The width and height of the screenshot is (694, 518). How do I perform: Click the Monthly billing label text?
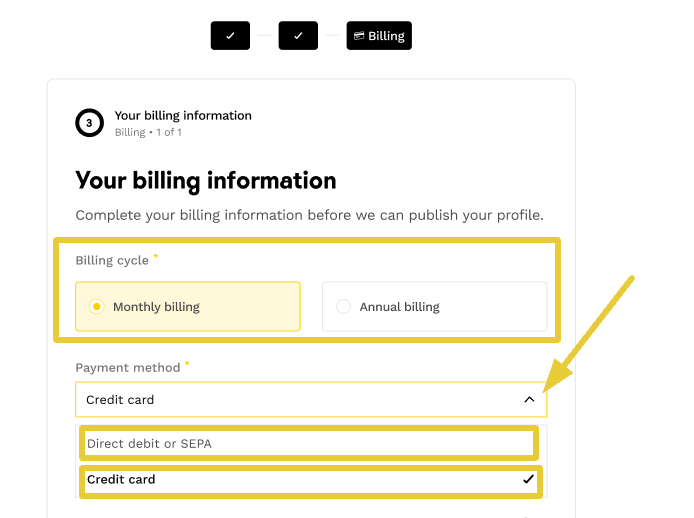coord(156,307)
